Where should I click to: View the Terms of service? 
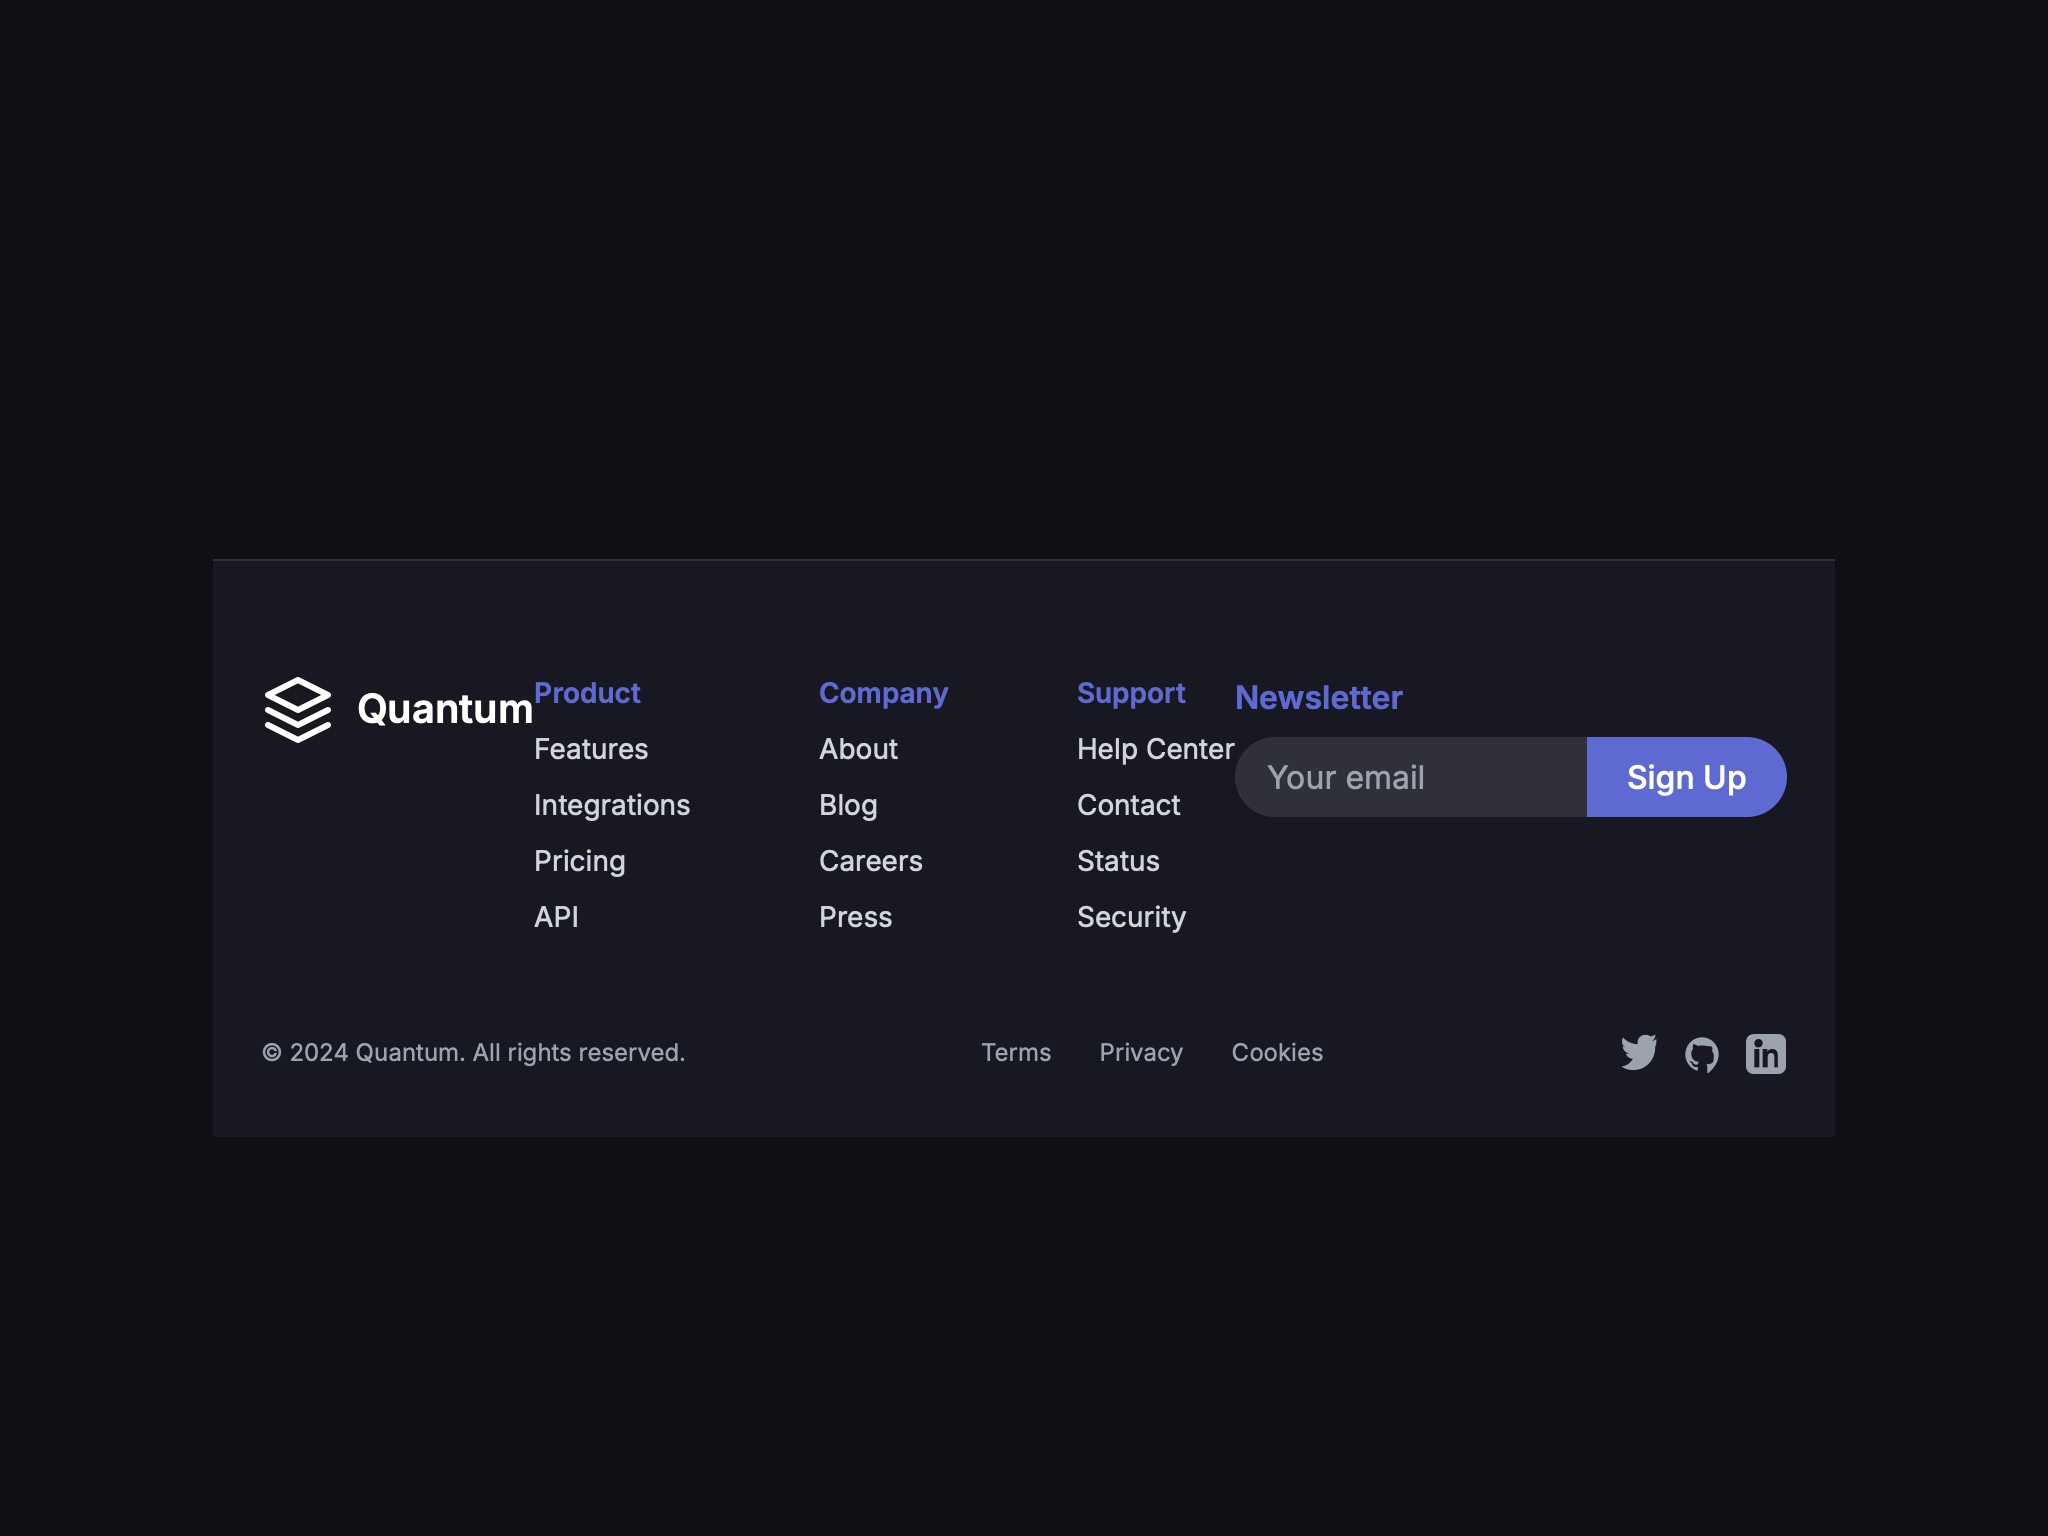1016,1052
